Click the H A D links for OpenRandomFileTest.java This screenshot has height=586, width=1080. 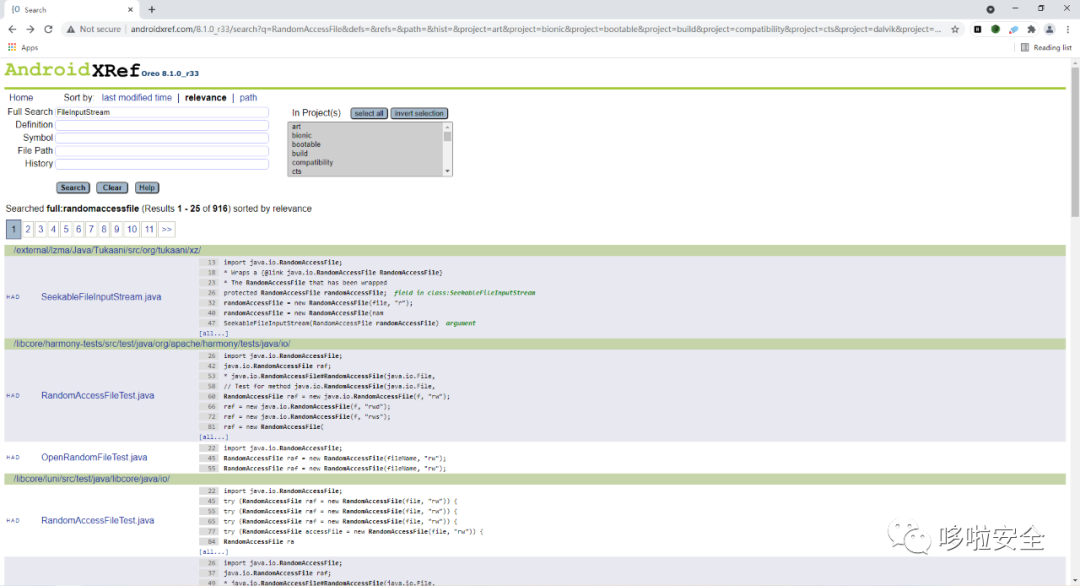point(13,457)
